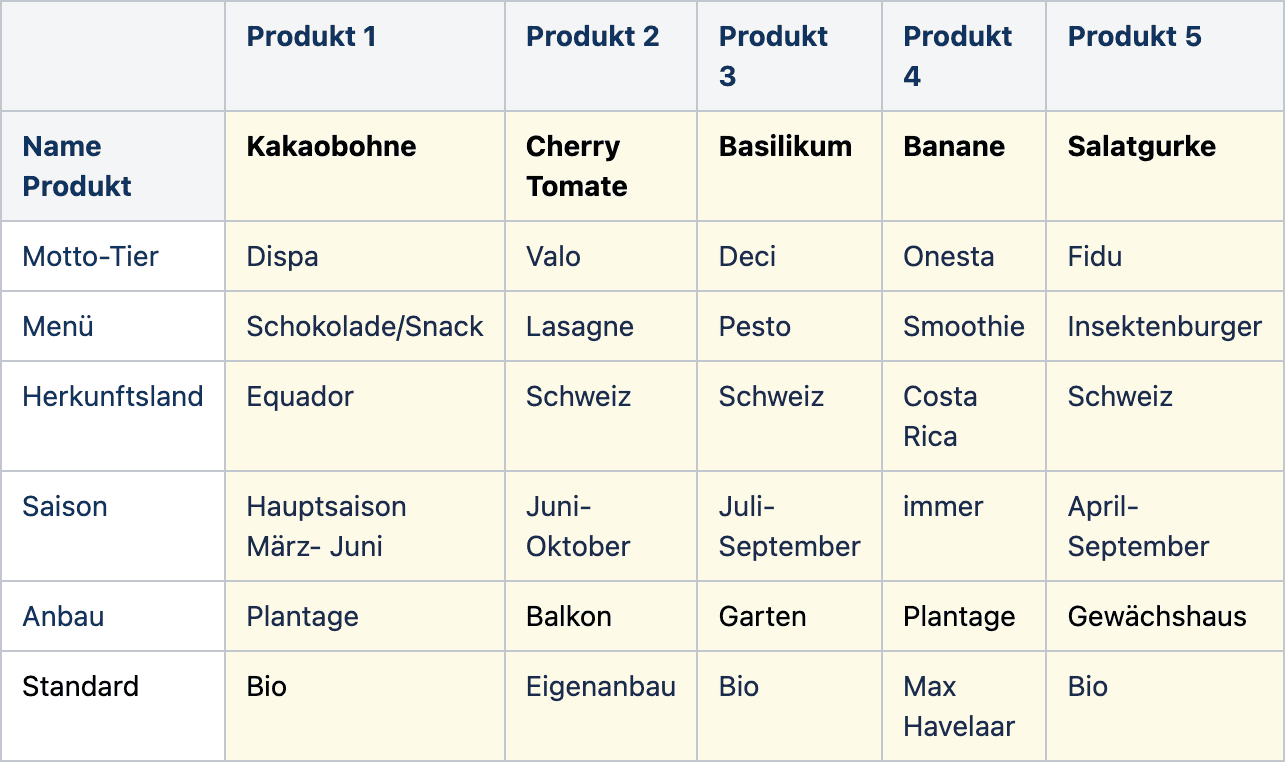The image size is (1286, 762).
Task: Select the Herkunftsland row label
Action: coord(113,416)
